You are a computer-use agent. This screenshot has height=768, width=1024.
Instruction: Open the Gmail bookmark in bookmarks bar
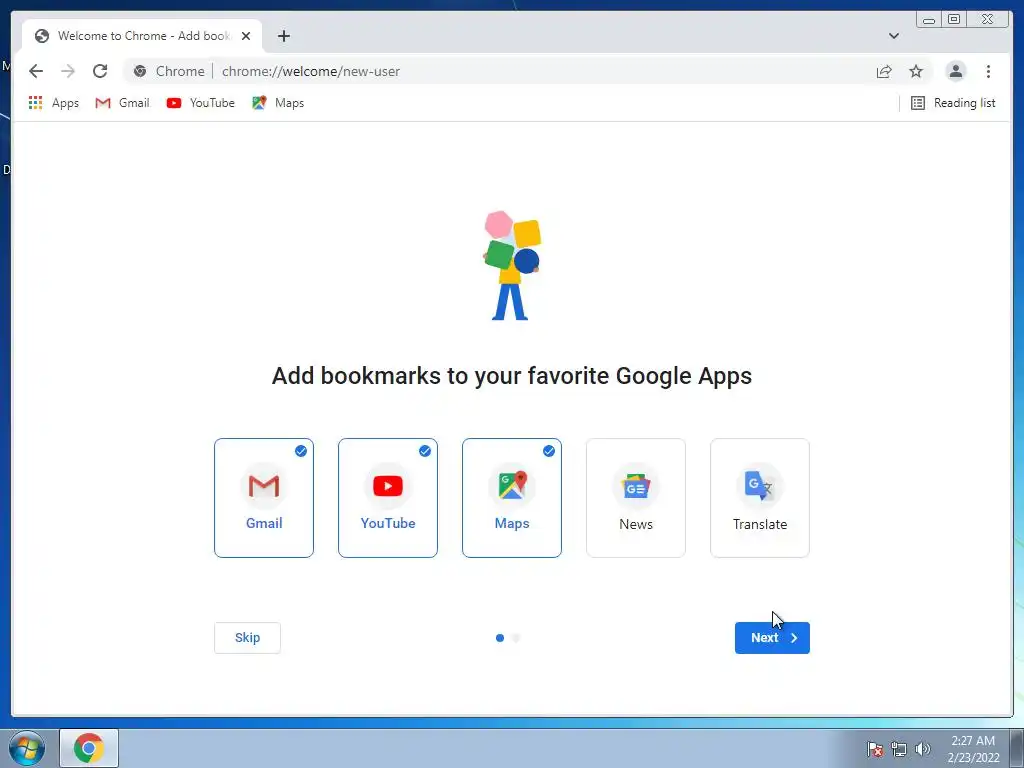(x=122, y=103)
